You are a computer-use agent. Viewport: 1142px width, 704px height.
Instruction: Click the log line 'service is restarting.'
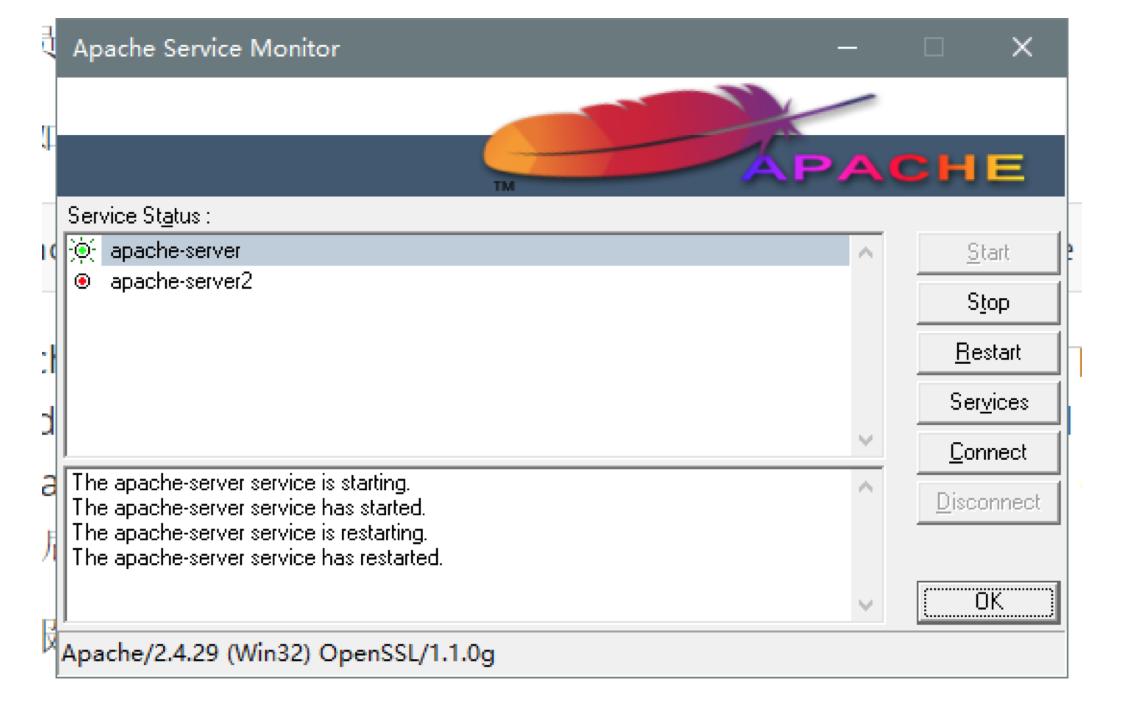coord(250,532)
